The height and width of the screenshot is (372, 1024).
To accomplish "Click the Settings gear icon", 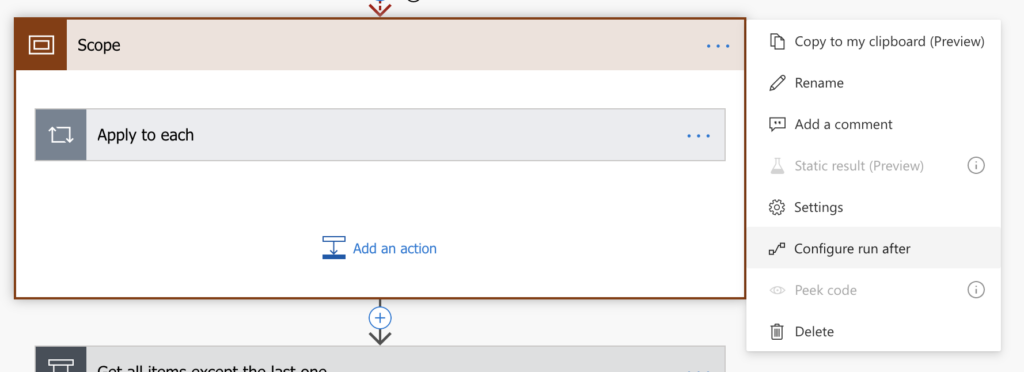I will click(776, 208).
